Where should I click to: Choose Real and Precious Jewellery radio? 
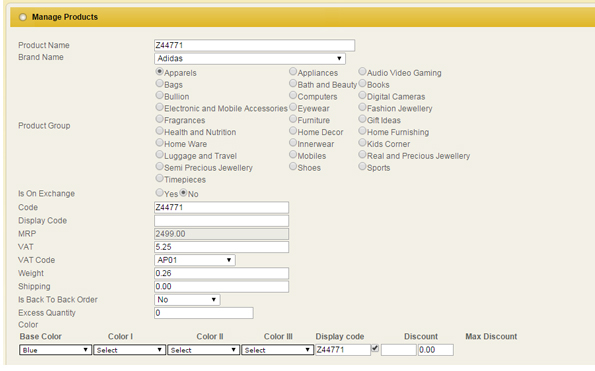362,154
